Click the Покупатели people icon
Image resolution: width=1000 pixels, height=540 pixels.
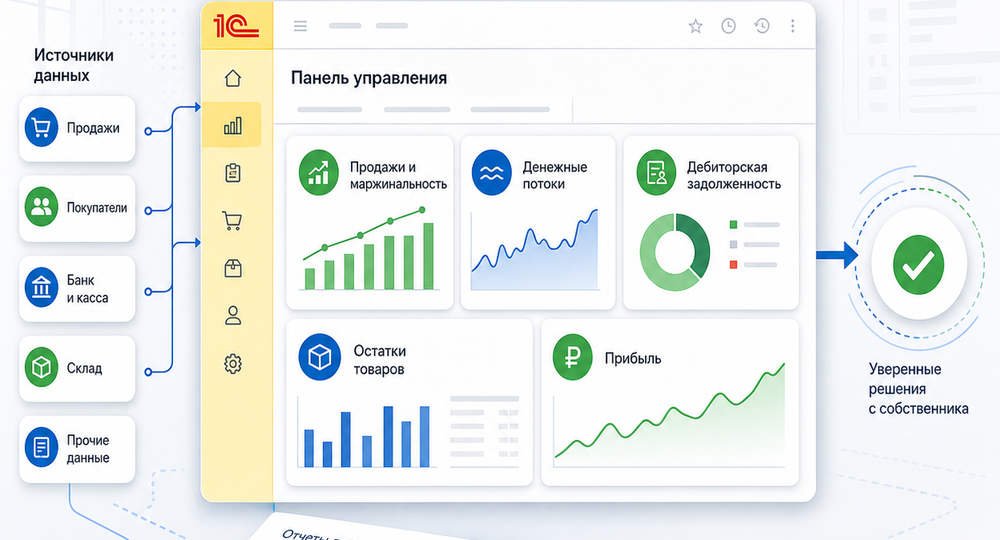pos(41,207)
